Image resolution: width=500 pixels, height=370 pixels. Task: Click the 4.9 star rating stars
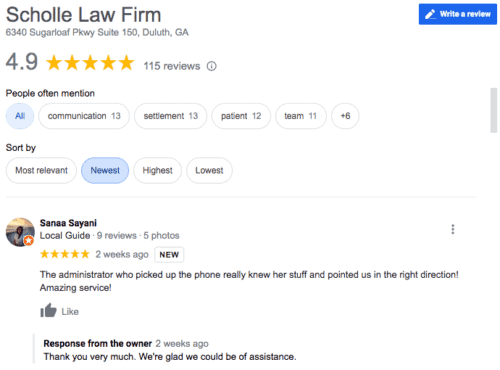(x=90, y=63)
